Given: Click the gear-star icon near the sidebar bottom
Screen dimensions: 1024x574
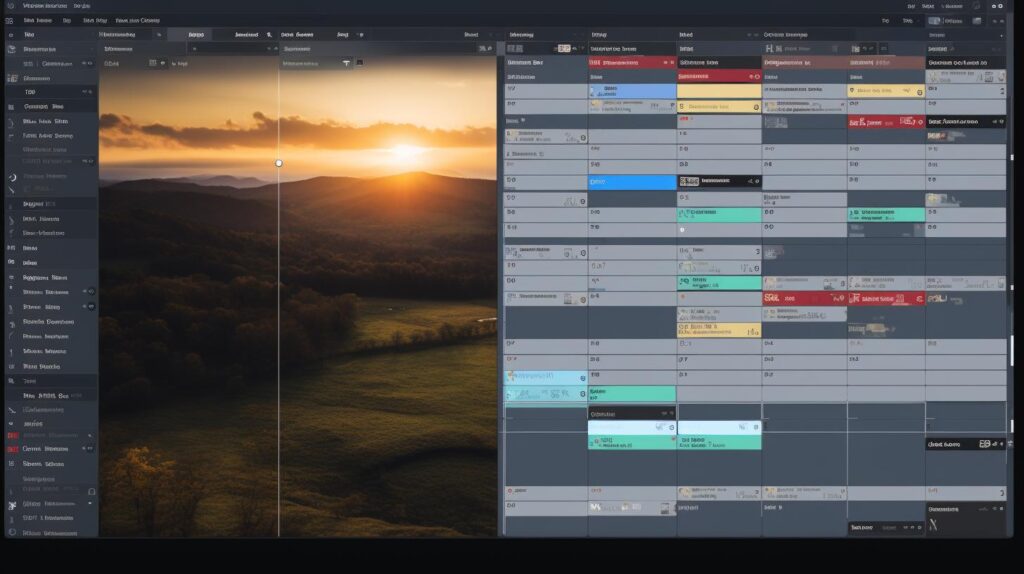Looking at the screenshot, I should click(x=12, y=505).
